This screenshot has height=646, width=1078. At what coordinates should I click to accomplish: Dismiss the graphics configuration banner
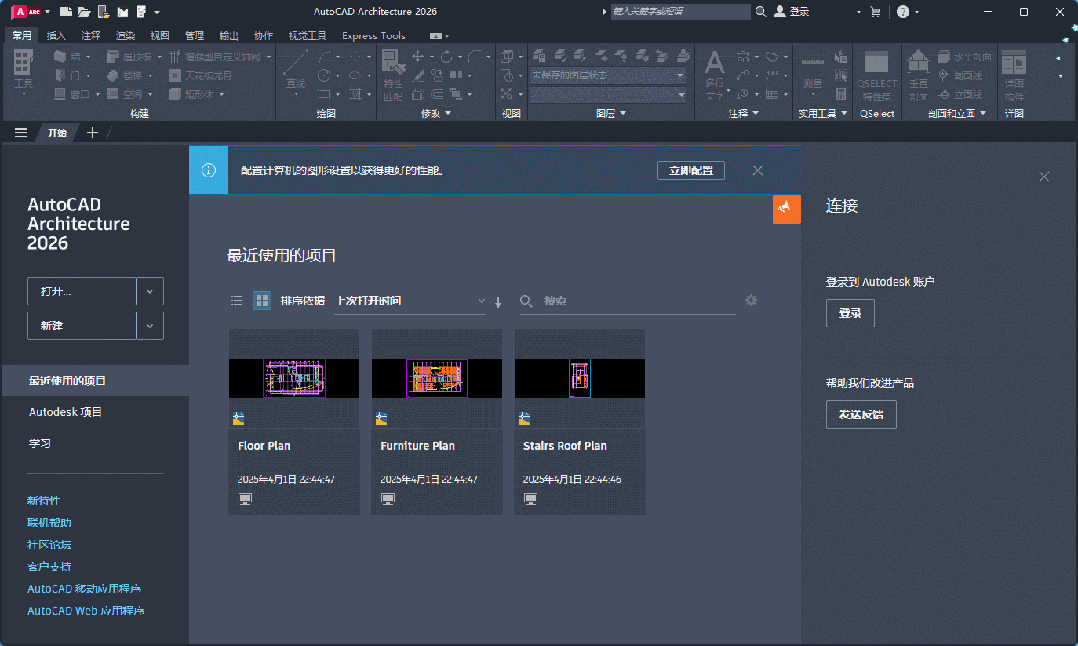pos(758,170)
